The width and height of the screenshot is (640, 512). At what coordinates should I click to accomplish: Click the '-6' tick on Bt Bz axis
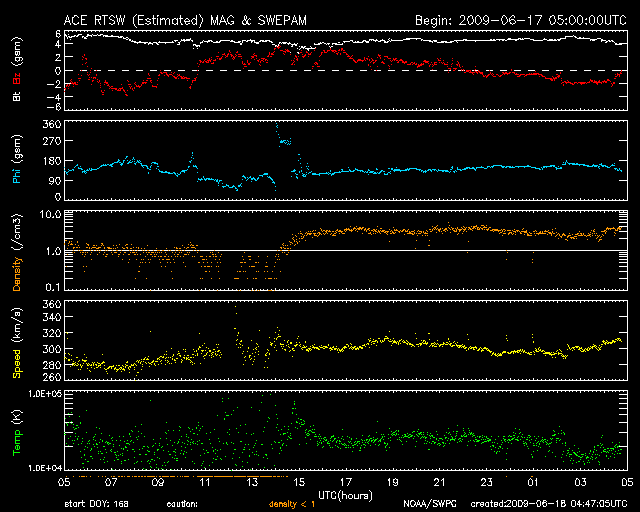click(54, 107)
